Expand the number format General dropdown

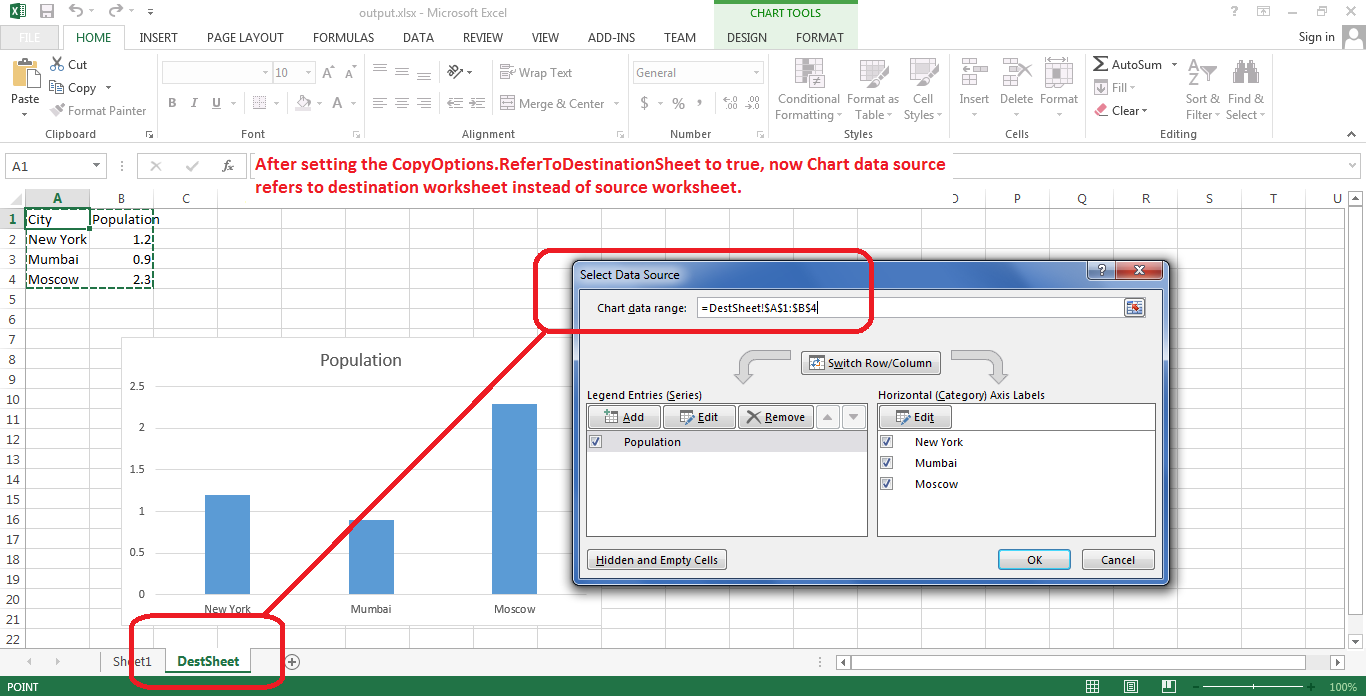tap(755, 73)
